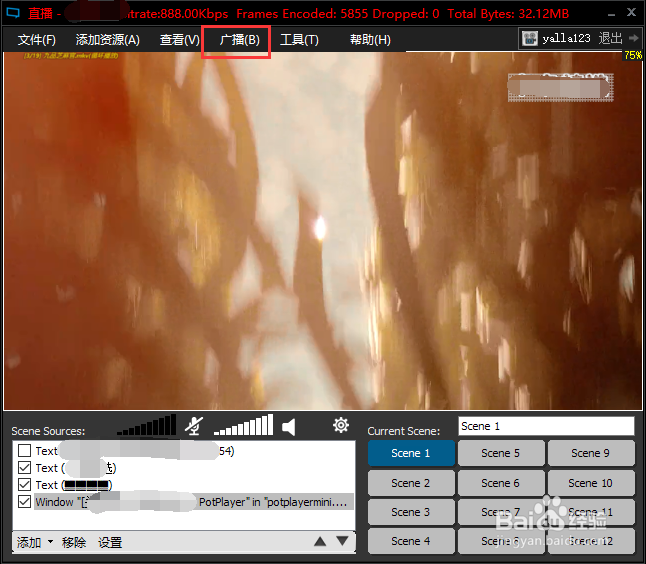
Task: Open the 查看(V) menu
Action: [x=180, y=40]
